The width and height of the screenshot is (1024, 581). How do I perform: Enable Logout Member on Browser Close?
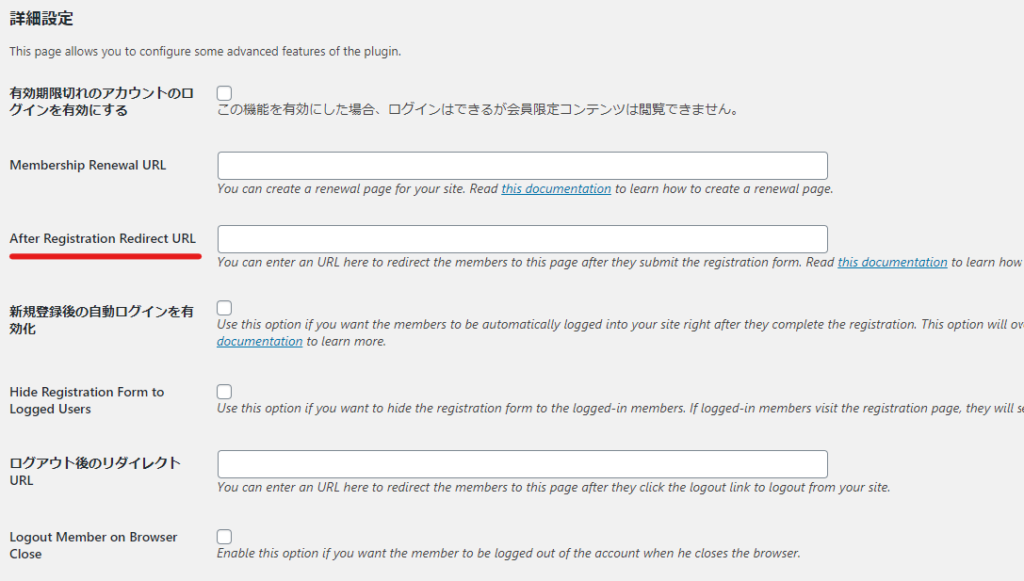tap(224, 537)
